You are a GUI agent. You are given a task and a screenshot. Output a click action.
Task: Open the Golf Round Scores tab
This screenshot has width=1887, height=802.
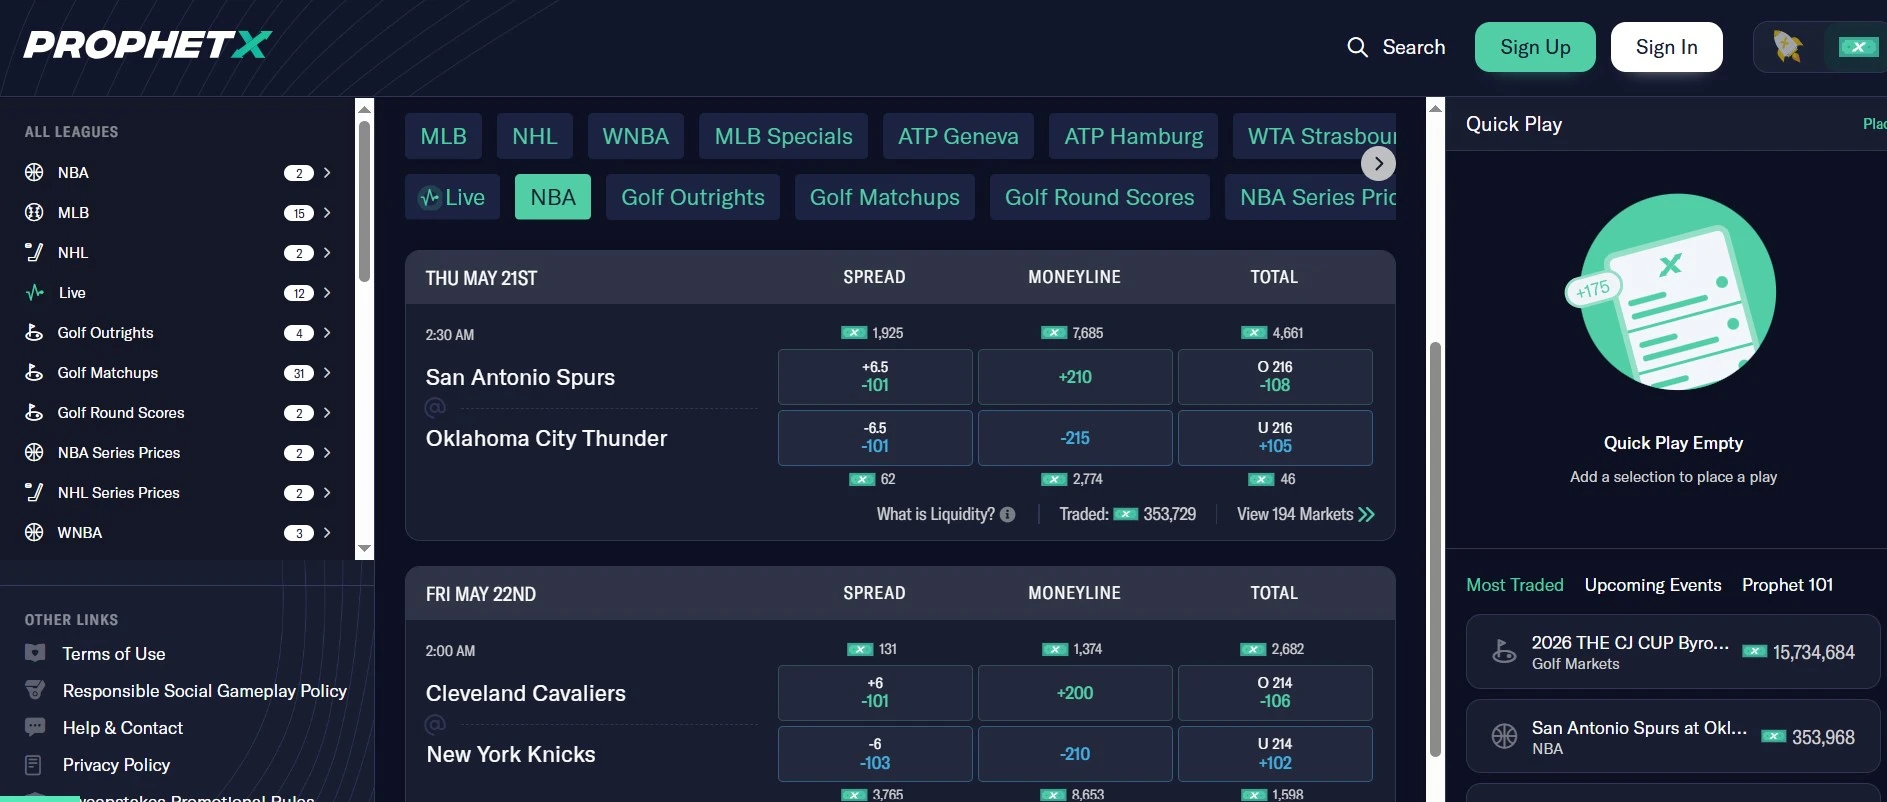click(x=1099, y=197)
